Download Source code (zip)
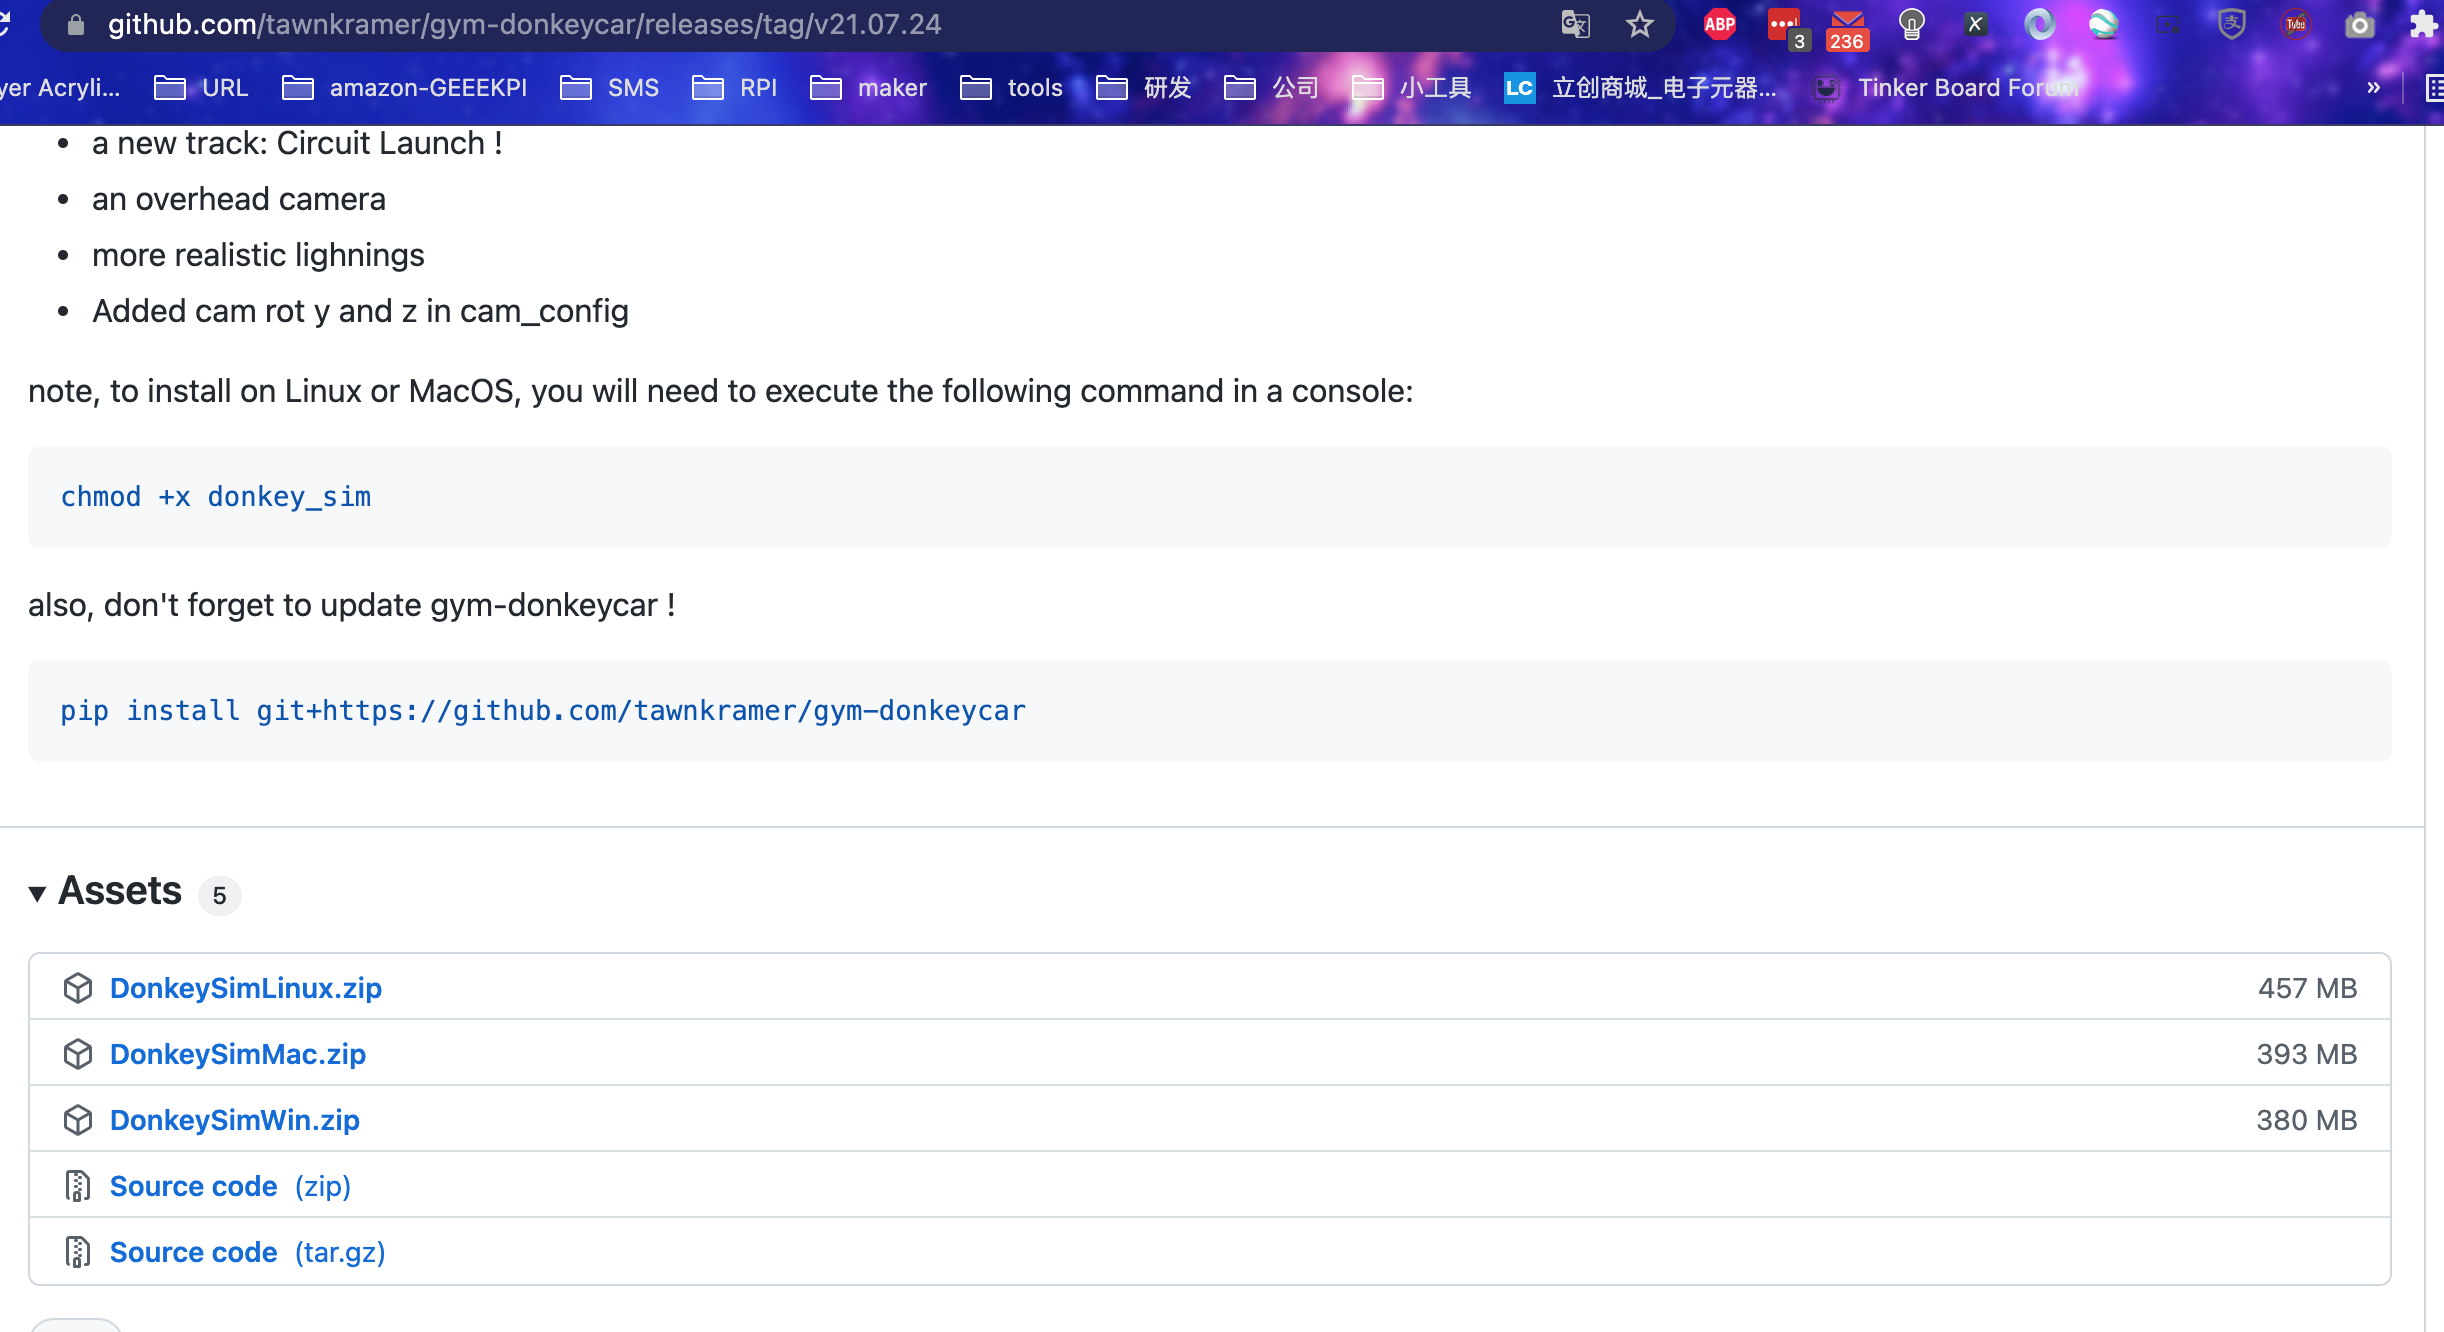The width and height of the screenshot is (2444, 1332). coord(230,1186)
